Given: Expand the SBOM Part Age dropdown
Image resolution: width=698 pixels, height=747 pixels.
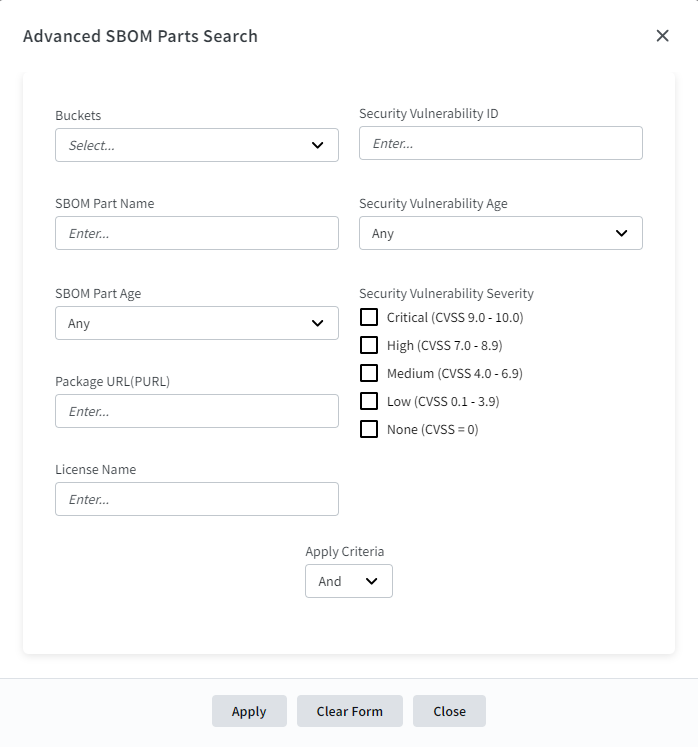Looking at the screenshot, I should point(196,323).
